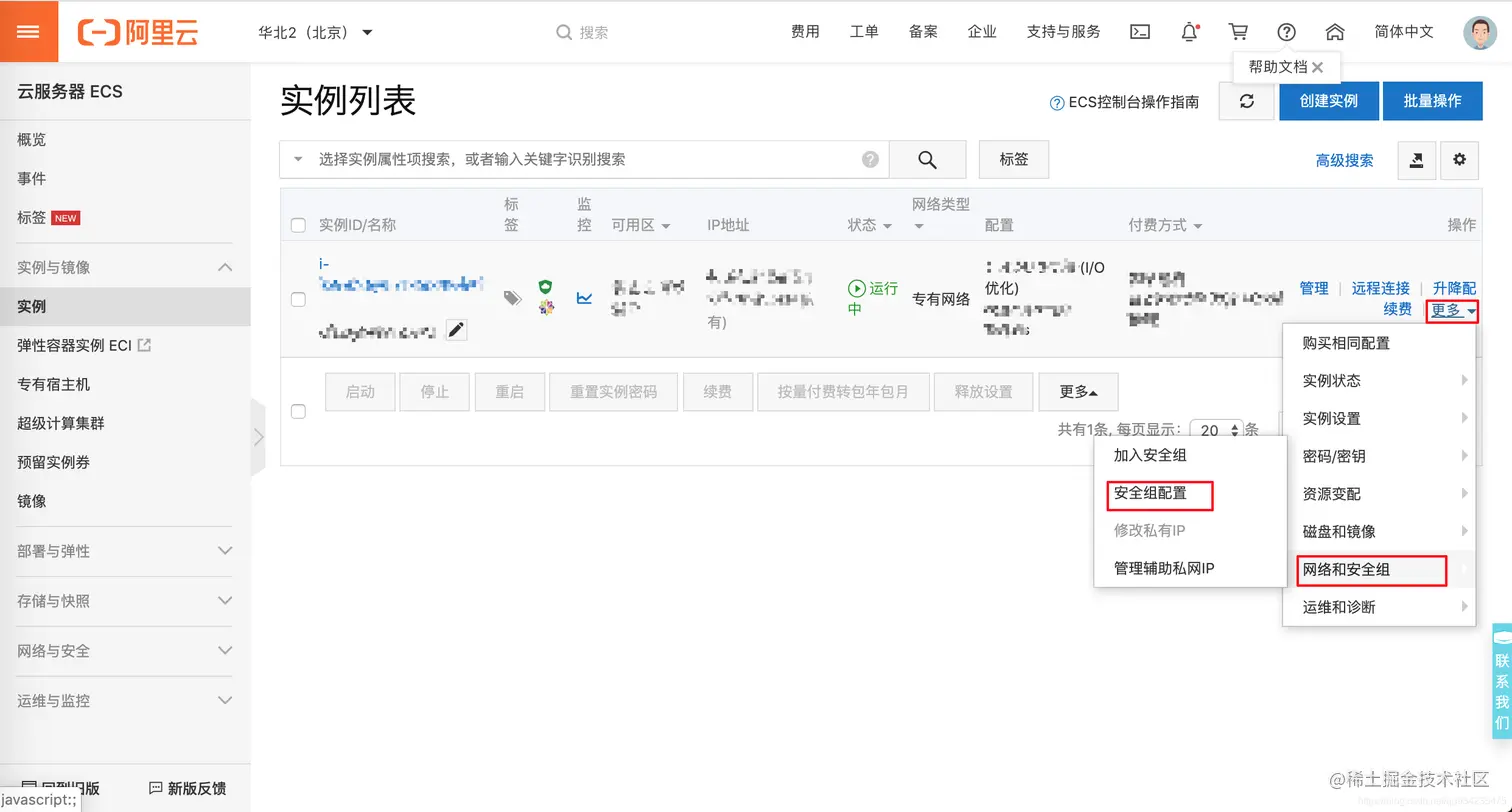Click the 联系我们 floating widget
1512x812 pixels.
[1501, 681]
